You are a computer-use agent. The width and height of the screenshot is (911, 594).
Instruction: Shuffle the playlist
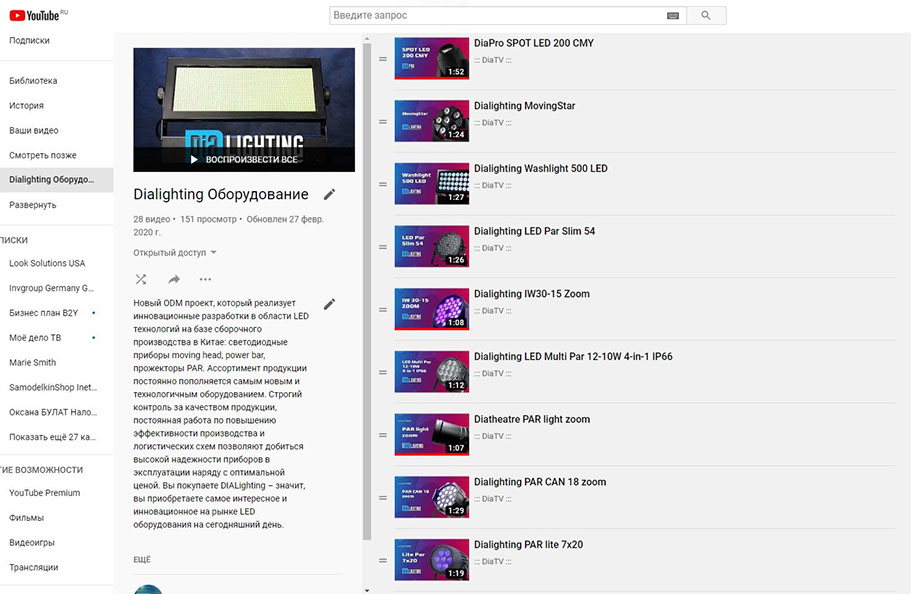pyautogui.click(x=141, y=280)
